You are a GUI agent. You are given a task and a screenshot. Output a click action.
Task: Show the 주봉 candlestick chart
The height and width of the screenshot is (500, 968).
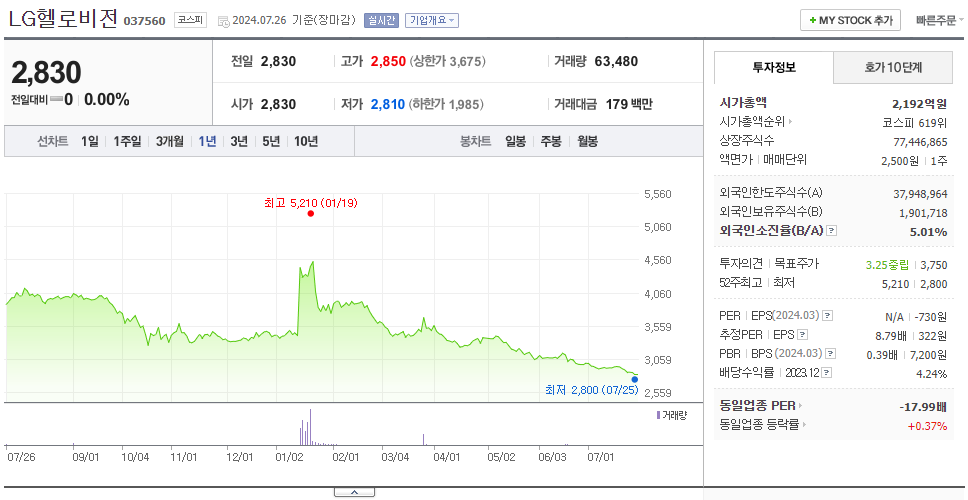click(551, 141)
